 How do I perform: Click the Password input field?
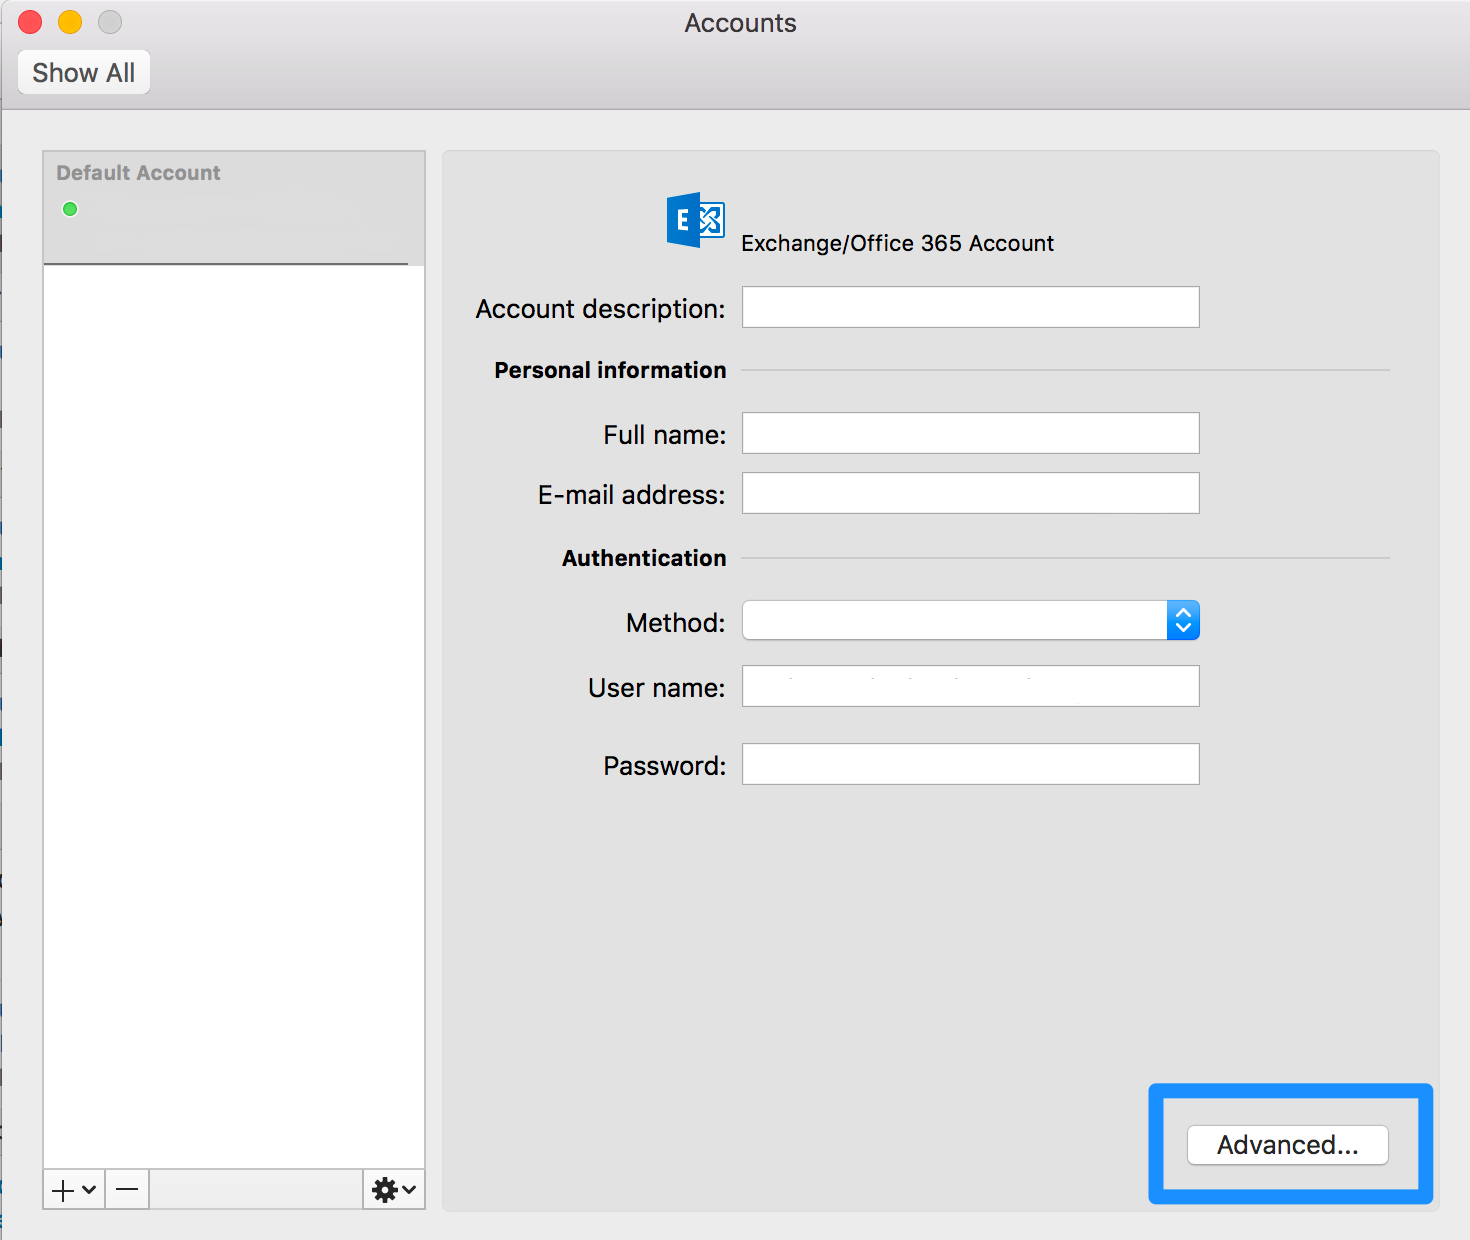969,764
